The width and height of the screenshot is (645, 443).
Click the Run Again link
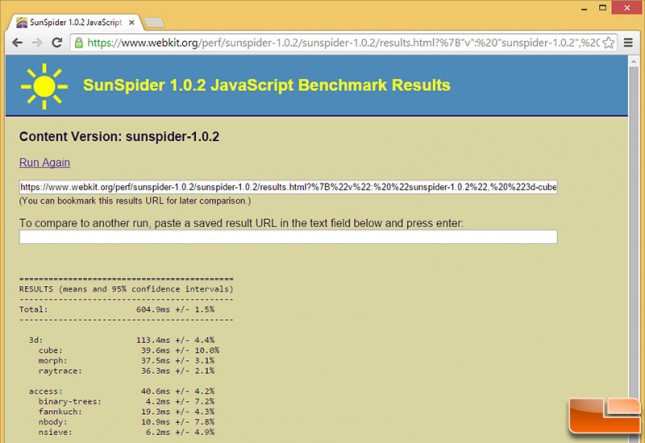click(x=44, y=162)
